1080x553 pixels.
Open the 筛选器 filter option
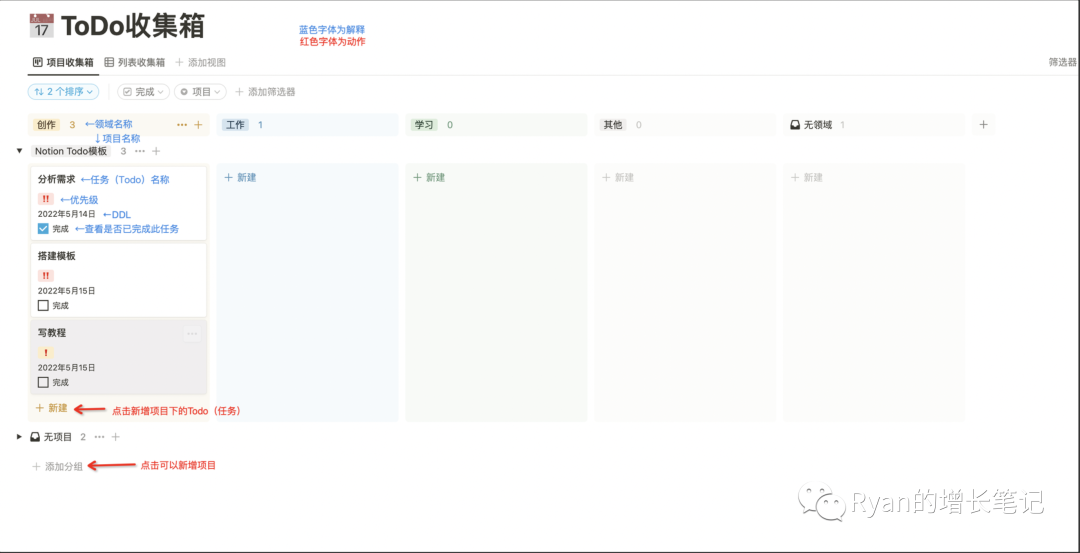(x=1062, y=63)
